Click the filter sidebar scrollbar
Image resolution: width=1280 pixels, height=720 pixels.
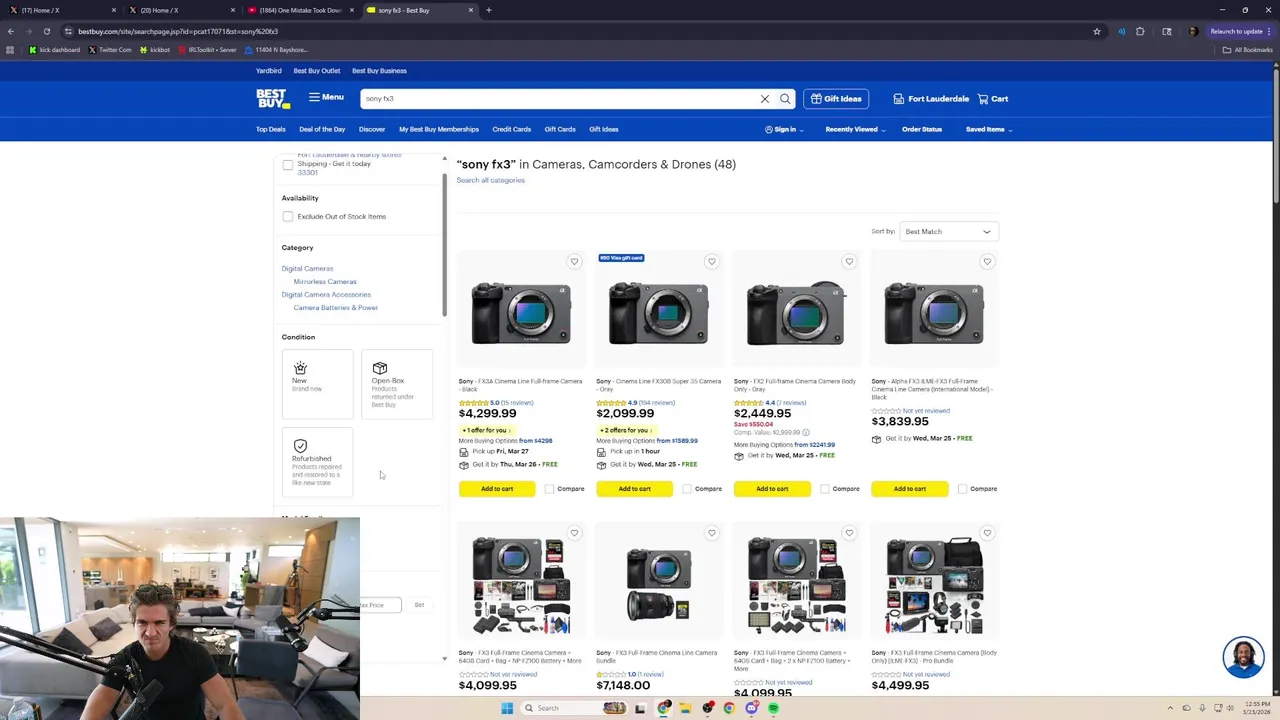coord(444,245)
